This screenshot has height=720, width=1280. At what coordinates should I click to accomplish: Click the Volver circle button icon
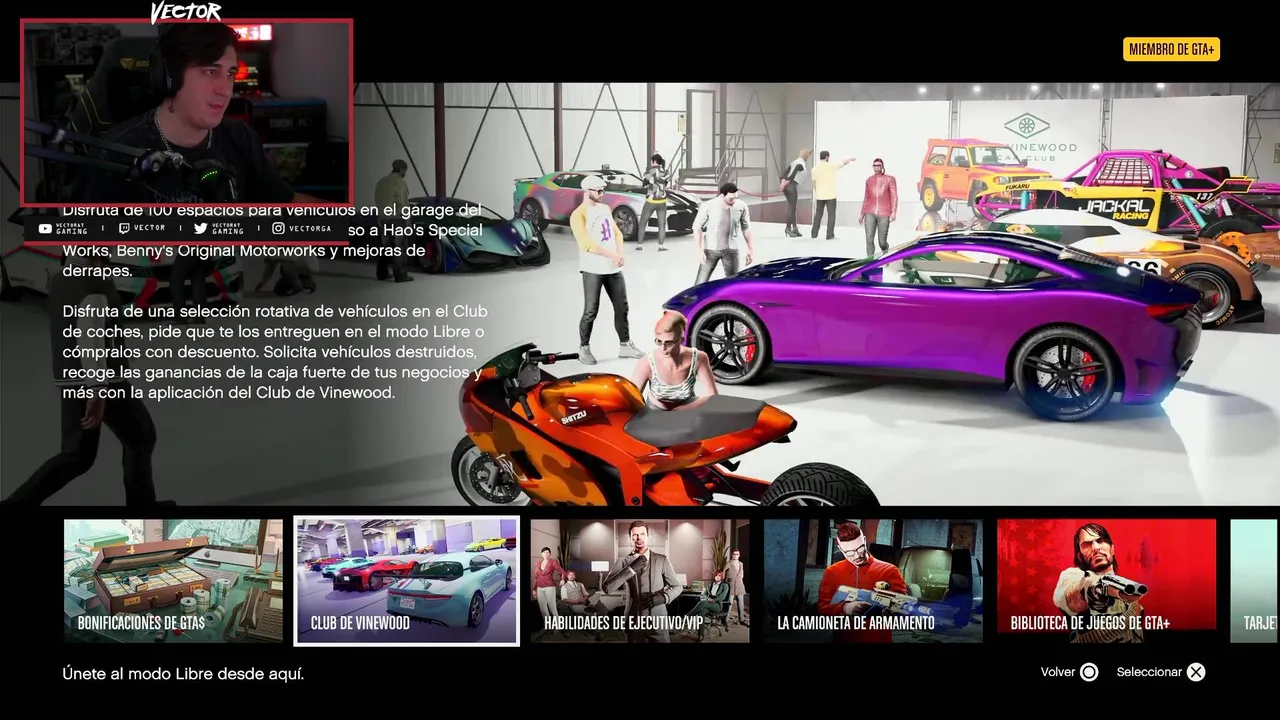pos(1089,672)
